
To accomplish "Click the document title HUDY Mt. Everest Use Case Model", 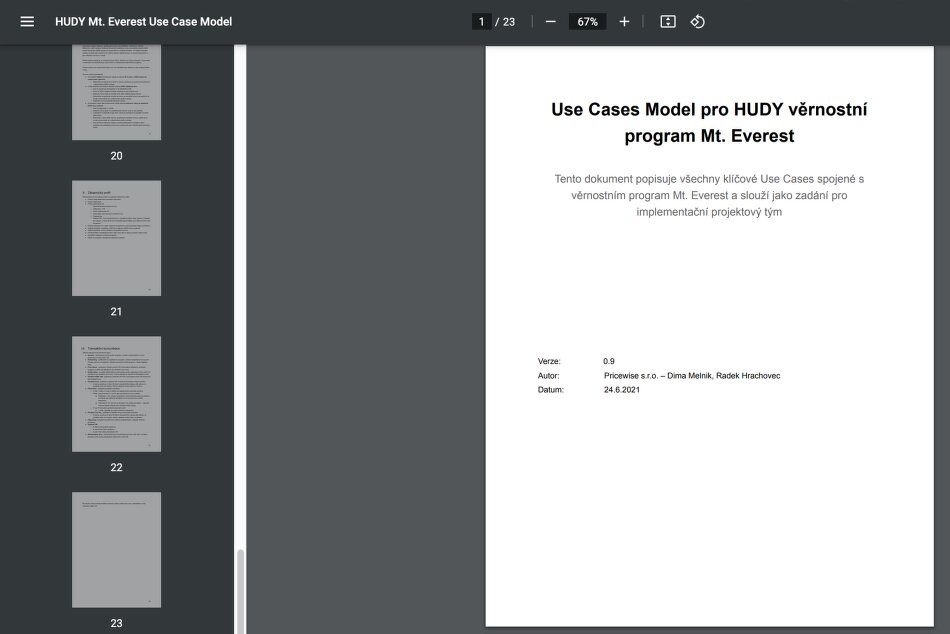I will (144, 22).
